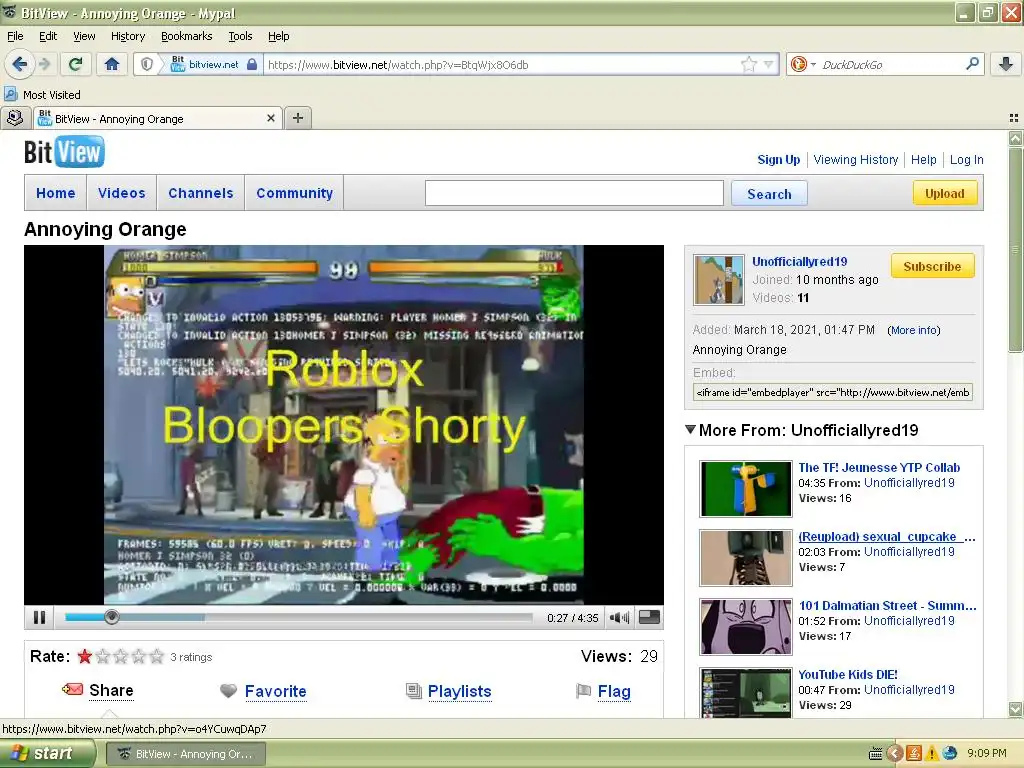Open the URL history dropdown arrow
The height and width of the screenshot is (768, 1024).
tap(769, 64)
